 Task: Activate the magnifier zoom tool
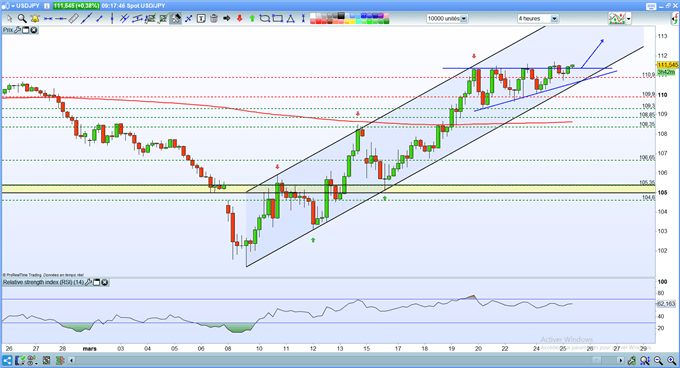(22, 19)
